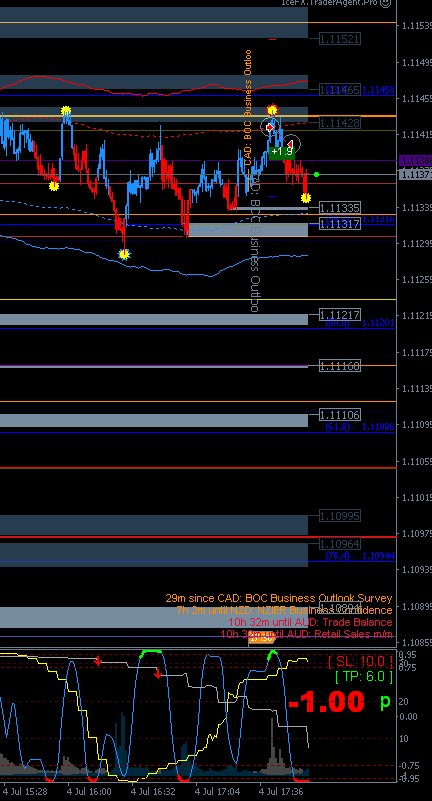Click the 1.10855 price scale value
Viewport: 432px width, 801px height.
417,643
